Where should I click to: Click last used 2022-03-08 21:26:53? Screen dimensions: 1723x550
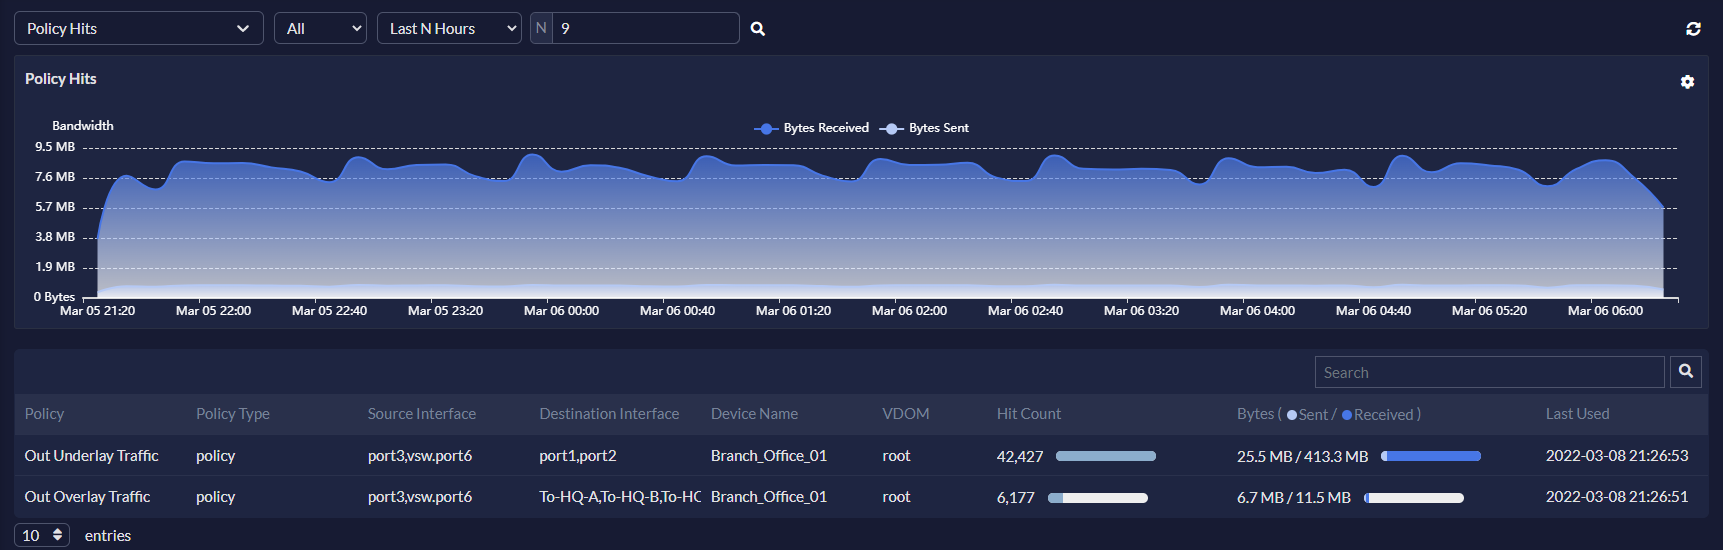pos(1617,455)
